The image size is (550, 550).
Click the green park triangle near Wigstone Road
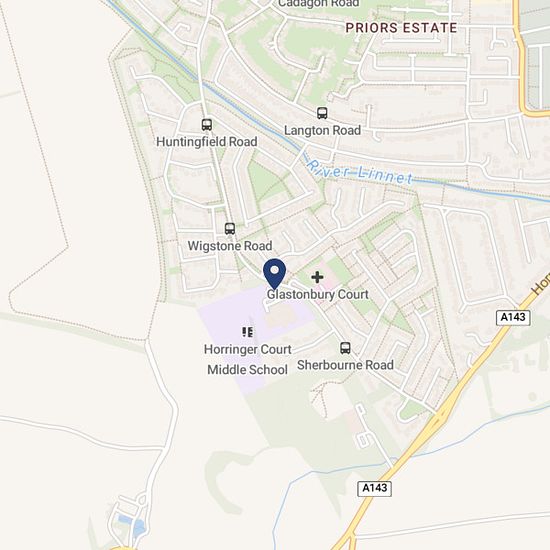click(x=264, y=183)
